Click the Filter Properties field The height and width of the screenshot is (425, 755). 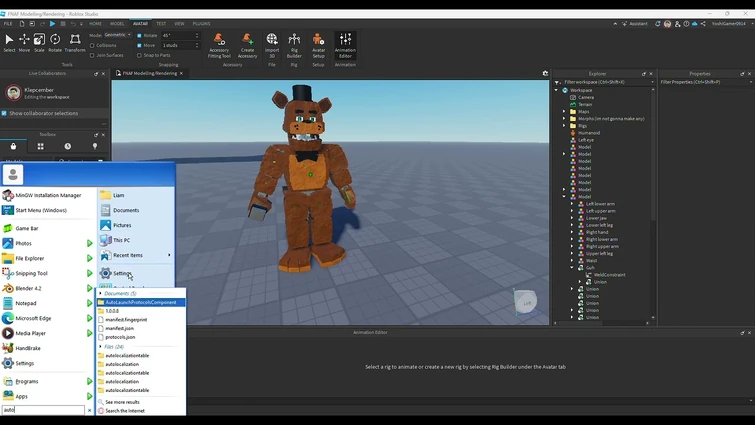pos(705,82)
